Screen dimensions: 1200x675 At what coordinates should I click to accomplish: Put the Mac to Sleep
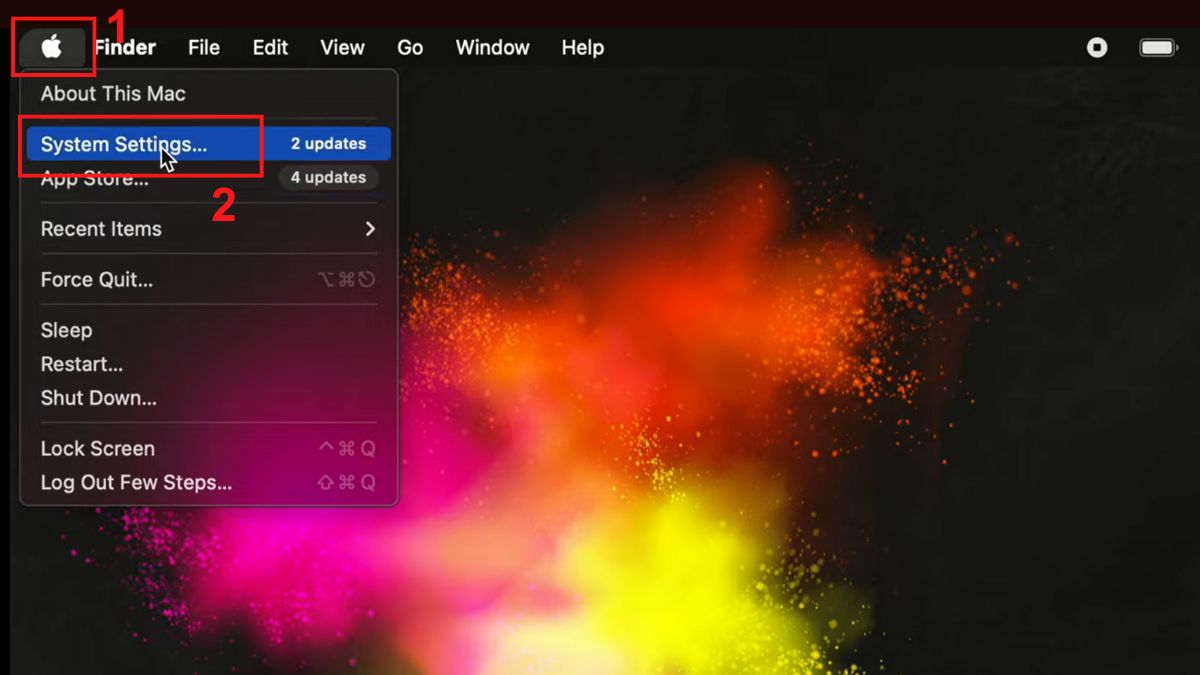209,330
